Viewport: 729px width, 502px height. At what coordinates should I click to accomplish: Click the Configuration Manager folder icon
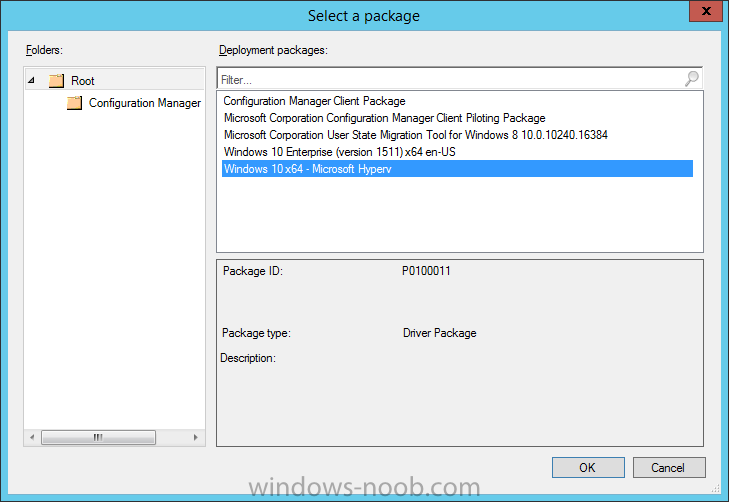point(74,103)
